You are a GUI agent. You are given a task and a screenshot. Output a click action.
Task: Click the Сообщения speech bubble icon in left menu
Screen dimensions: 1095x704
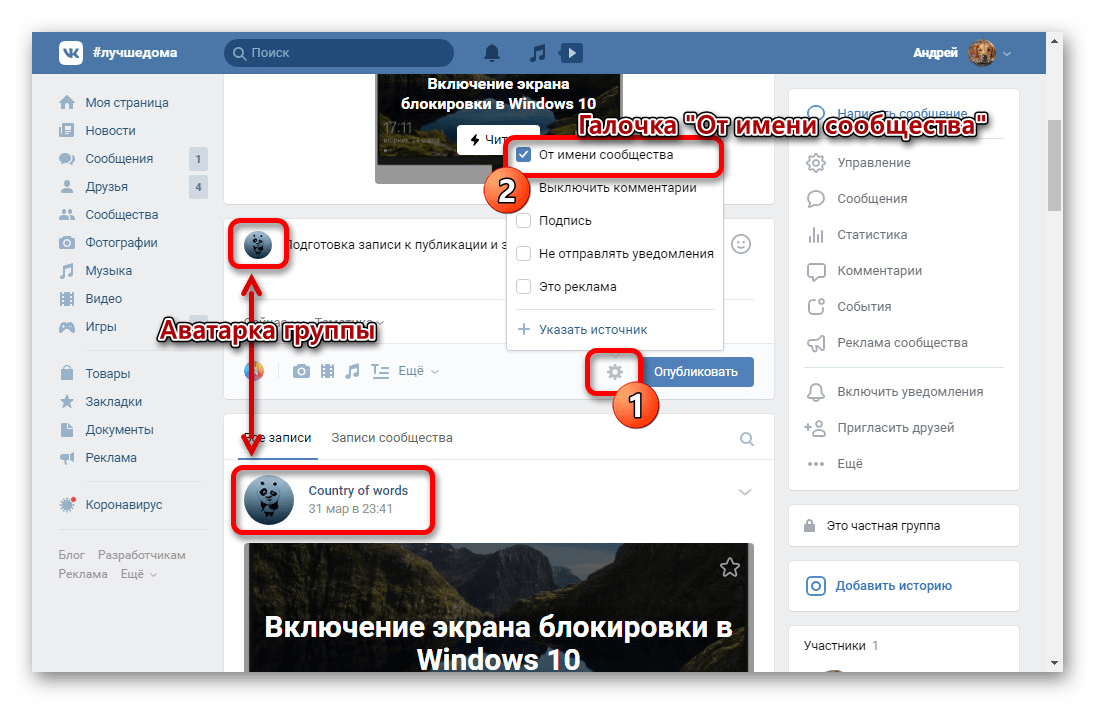click(67, 159)
